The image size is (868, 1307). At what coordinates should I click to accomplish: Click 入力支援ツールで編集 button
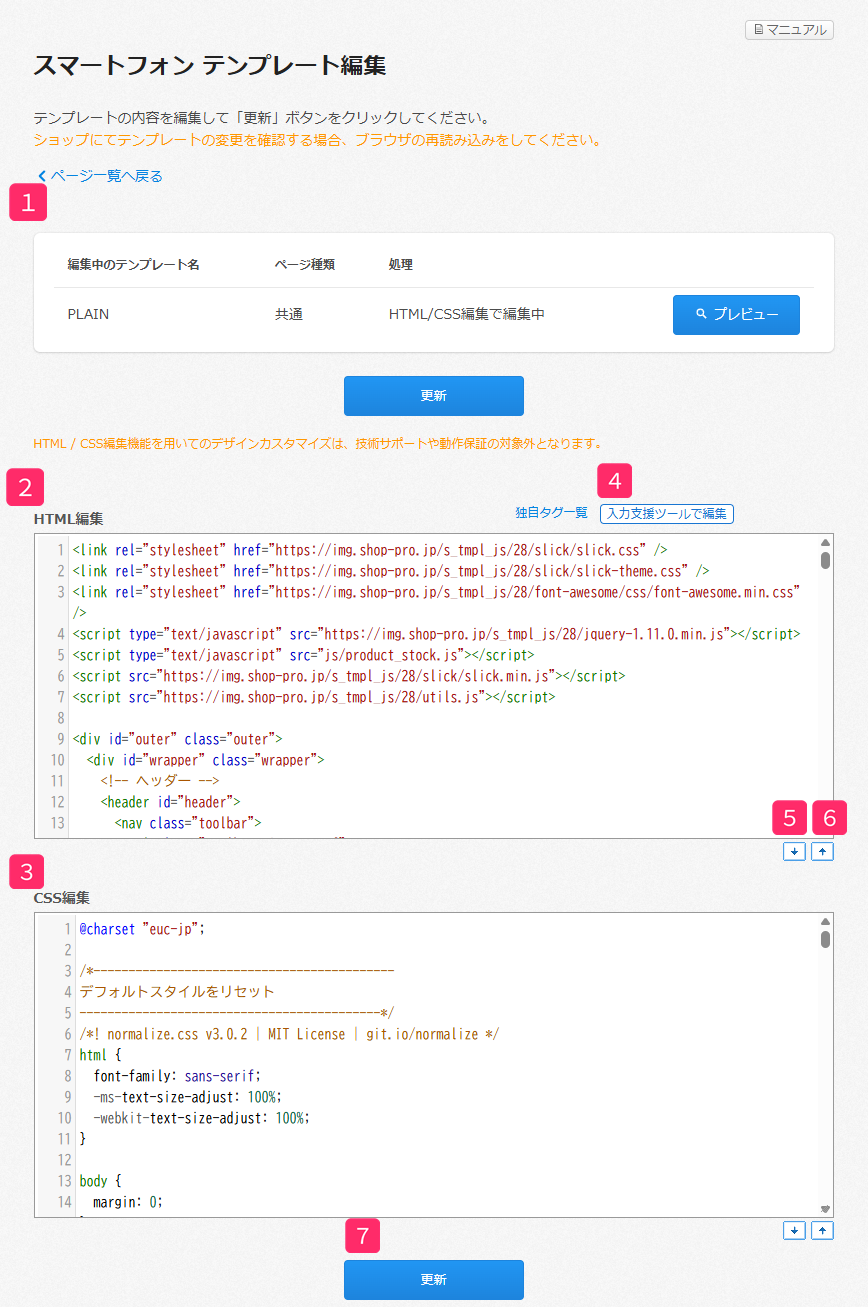coord(666,513)
